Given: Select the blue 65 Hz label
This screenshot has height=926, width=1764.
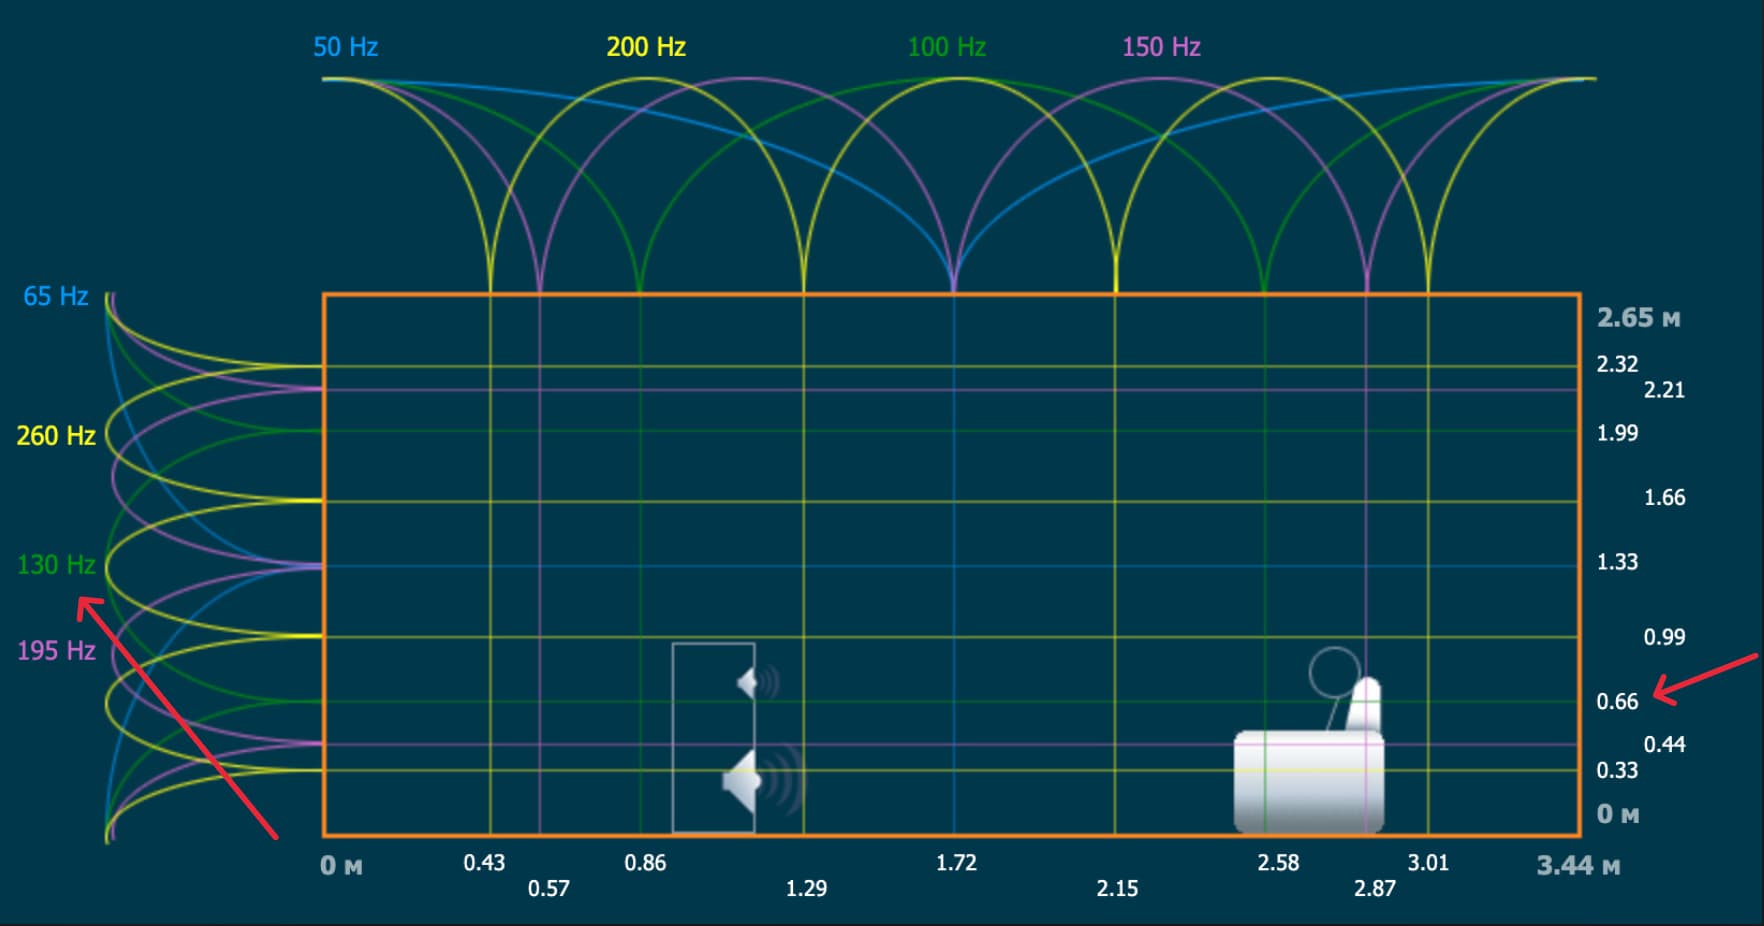Looking at the screenshot, I should [56, 296].
